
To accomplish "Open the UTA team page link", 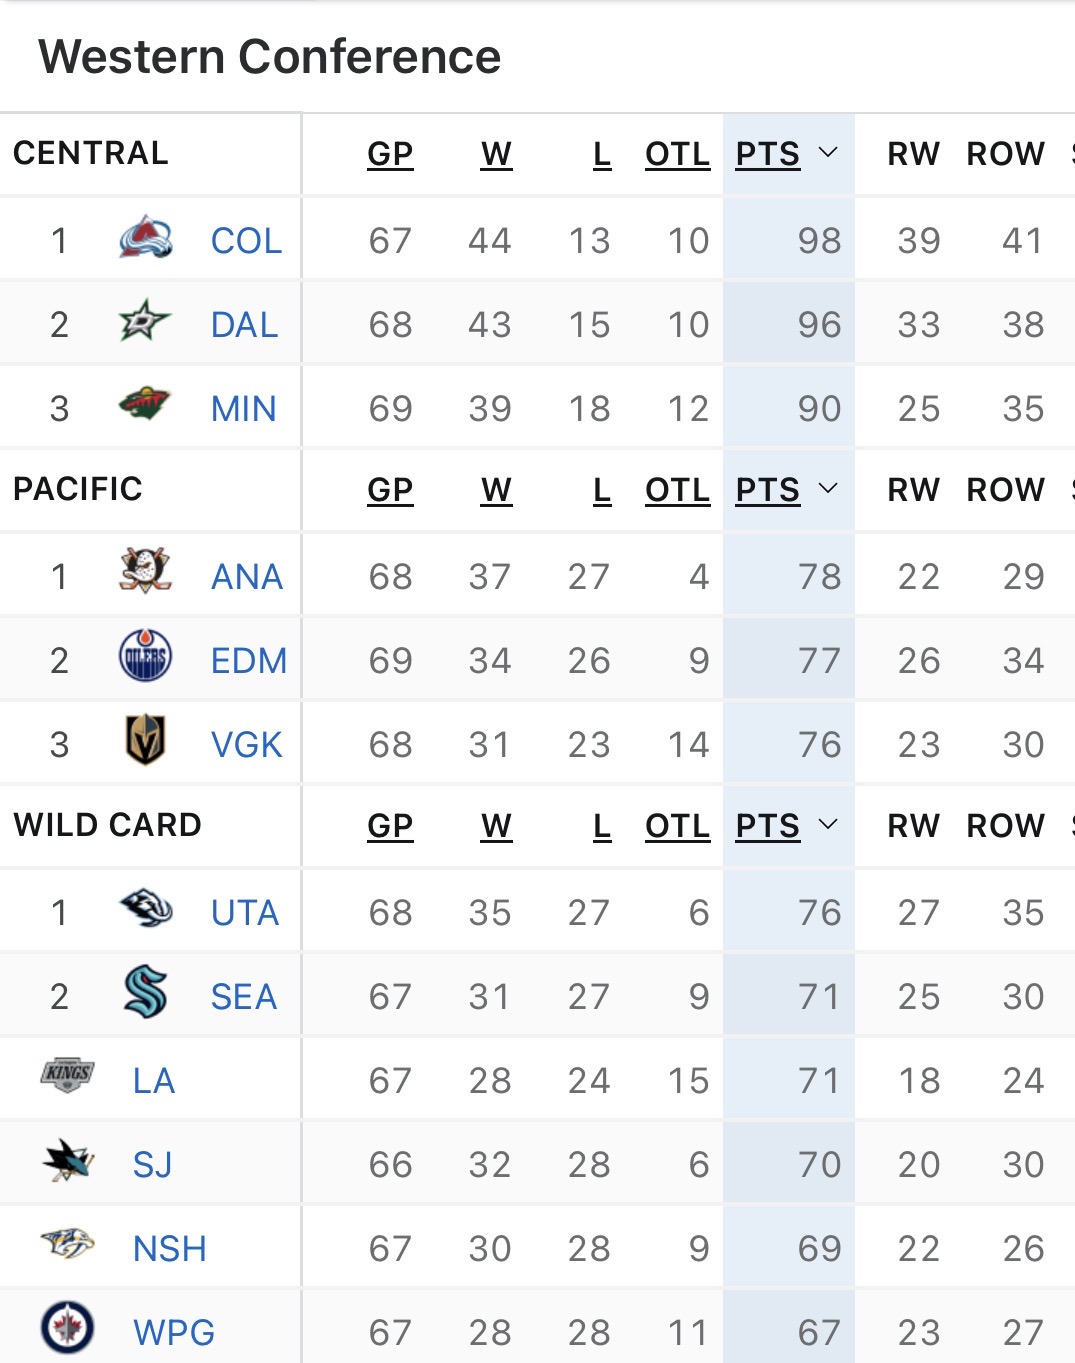I will click(245, 913).
